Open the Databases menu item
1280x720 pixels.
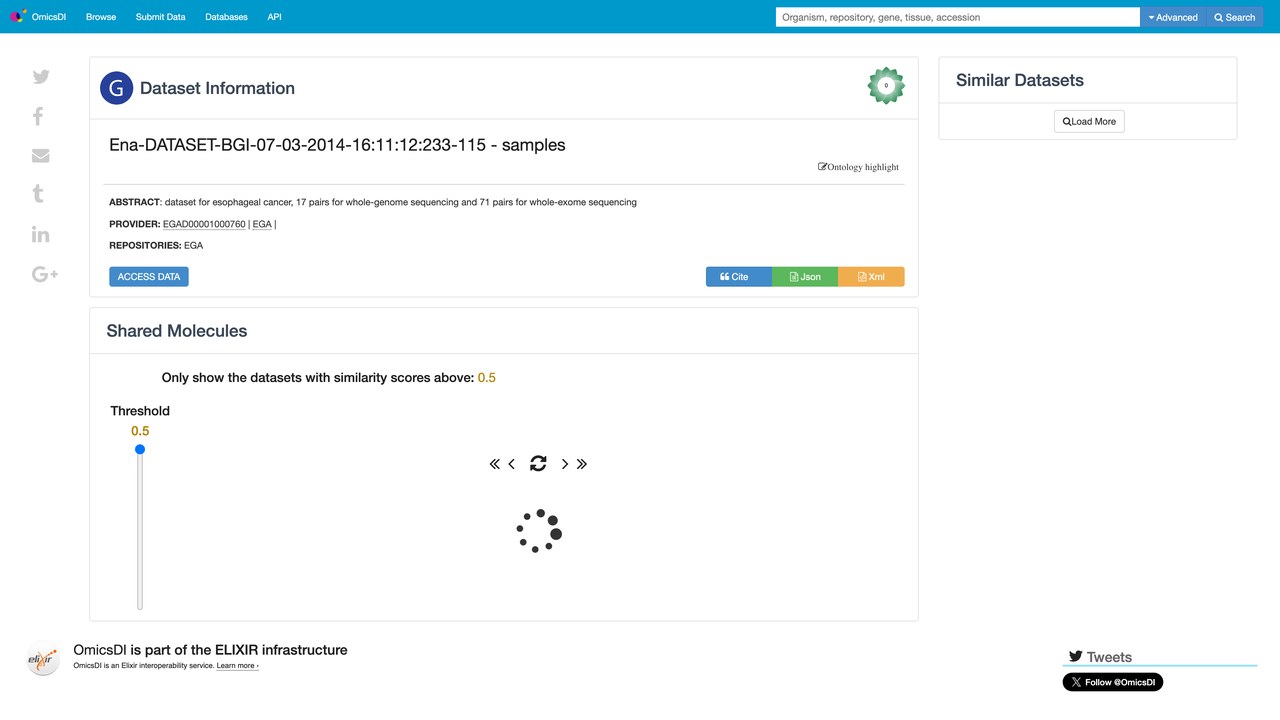[226, 17]
